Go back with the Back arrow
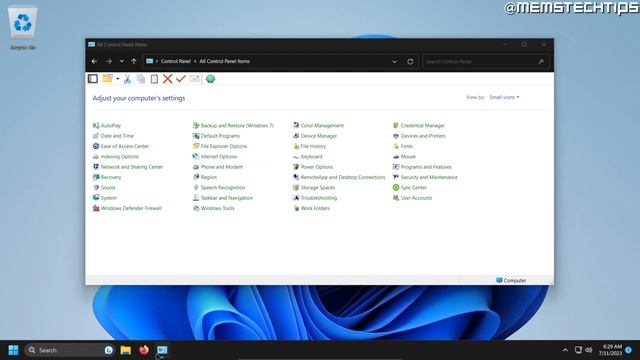 tap(95, 61)
